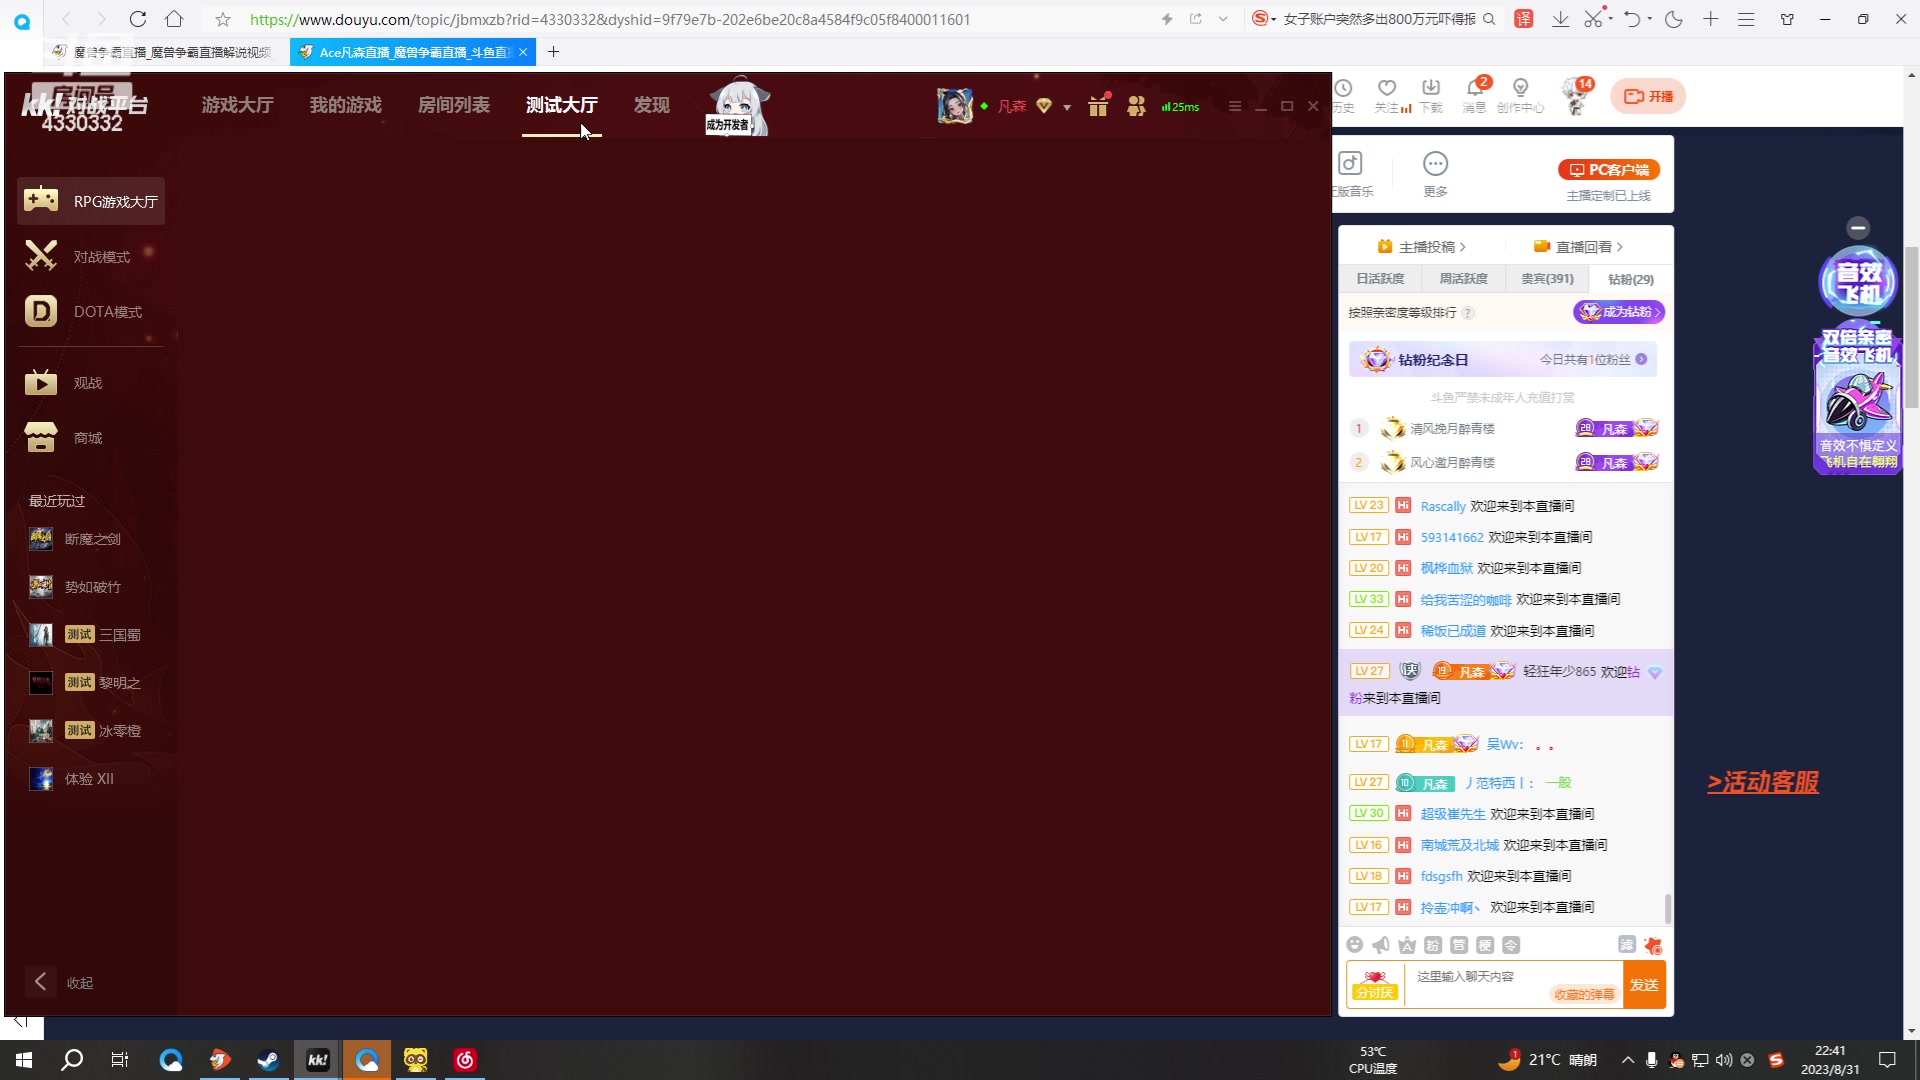The image size is (1920, 1080).
Task: Collapse the 音效飞机 floating widget
Action: click(1858, 227)
